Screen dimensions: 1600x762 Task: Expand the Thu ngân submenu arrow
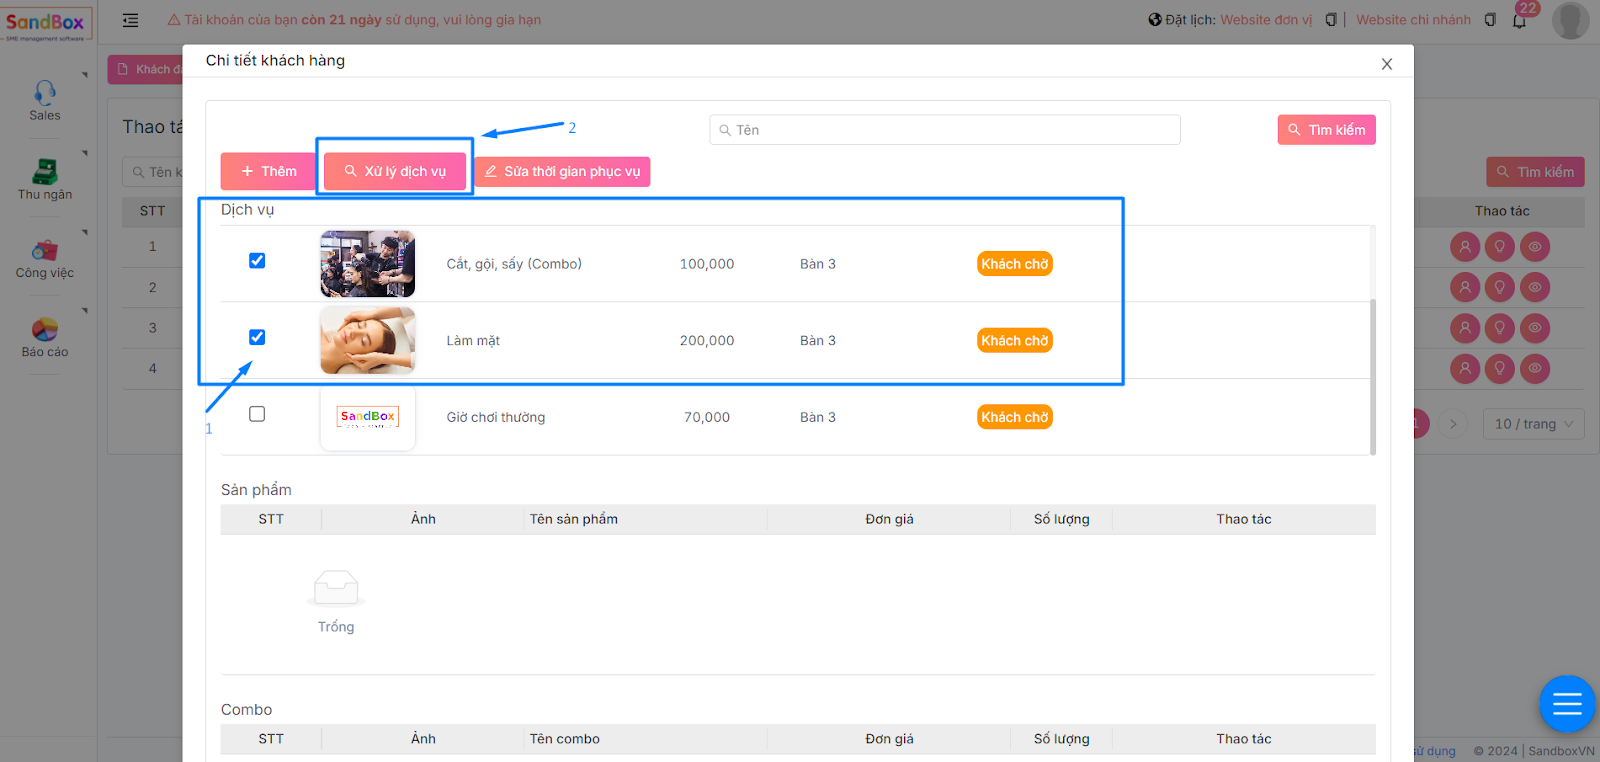click(x=85, y=153)
